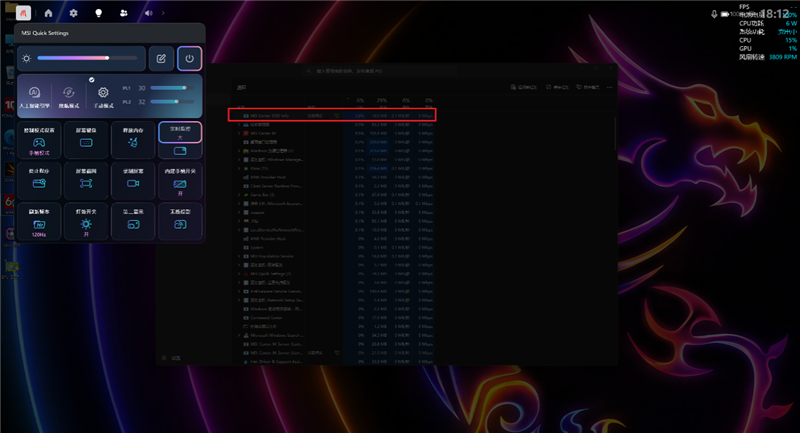Click the green Xbox process icon
The height and width of the screenshot is (433, 800).
point(246,168)
